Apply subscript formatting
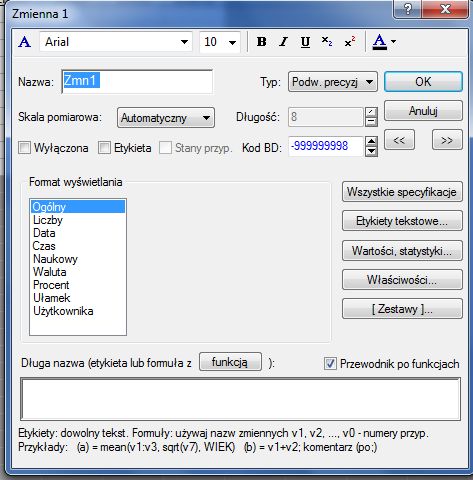This screenshot has height=480, width=473. pyautogui.click(x=327, y=42)
